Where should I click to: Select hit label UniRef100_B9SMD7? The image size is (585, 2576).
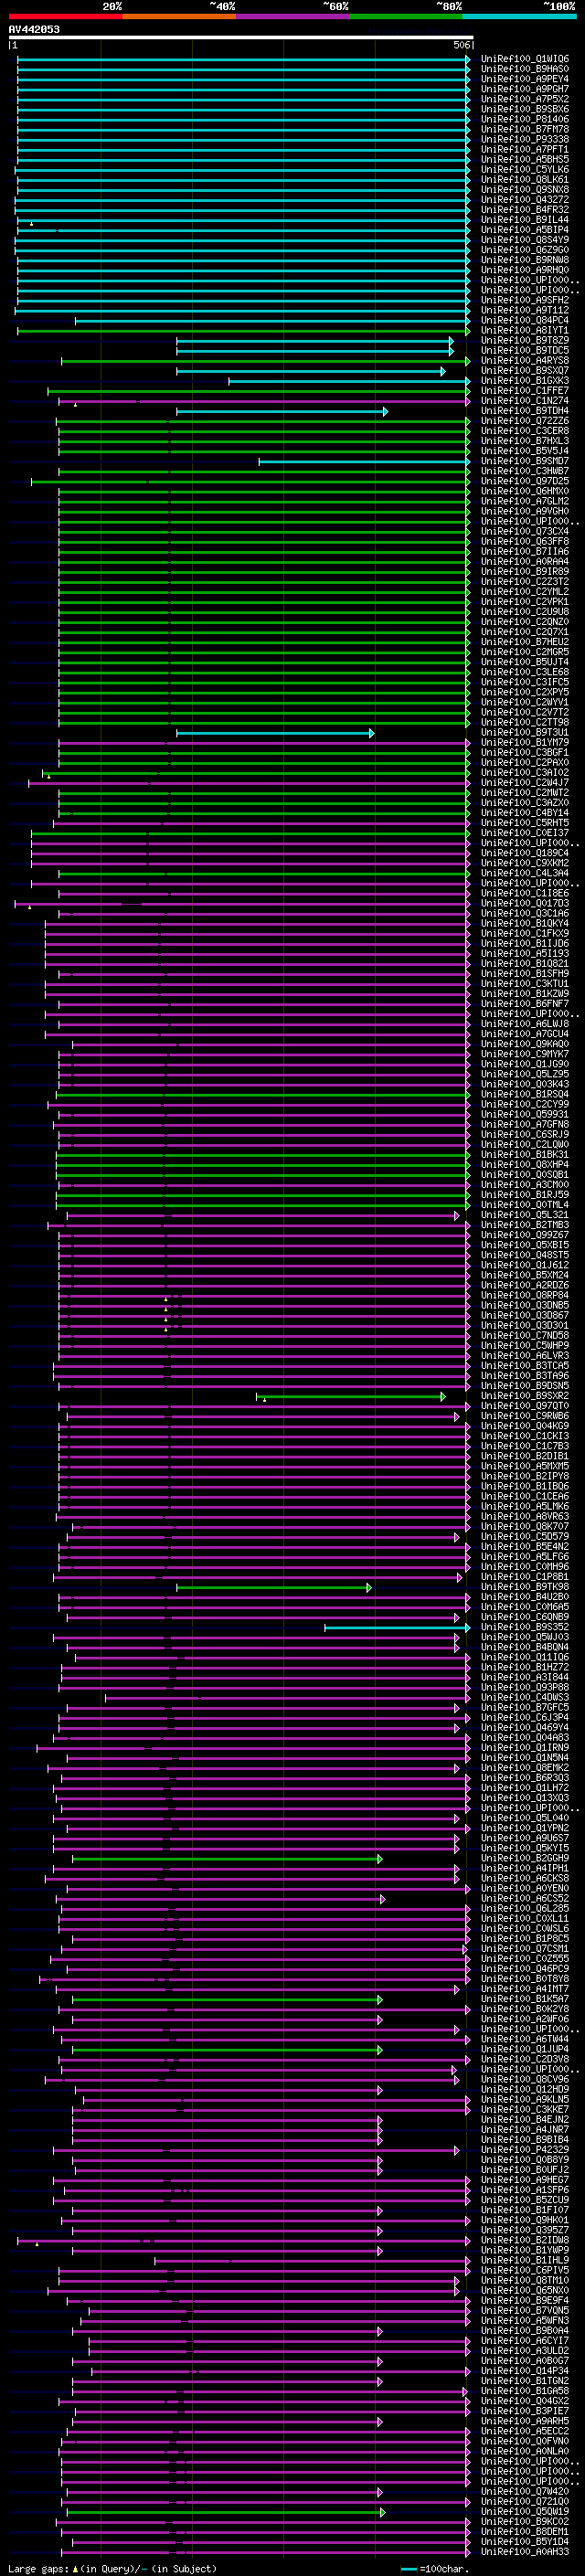click(x=524, y=461)
